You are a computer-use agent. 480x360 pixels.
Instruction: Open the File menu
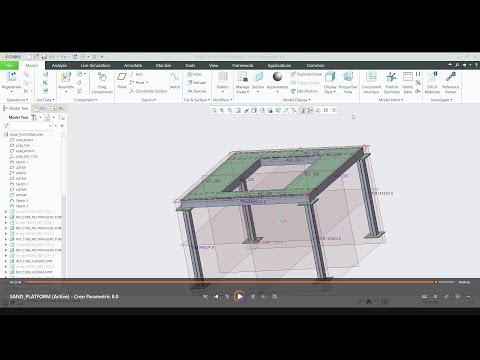(9, 65)
